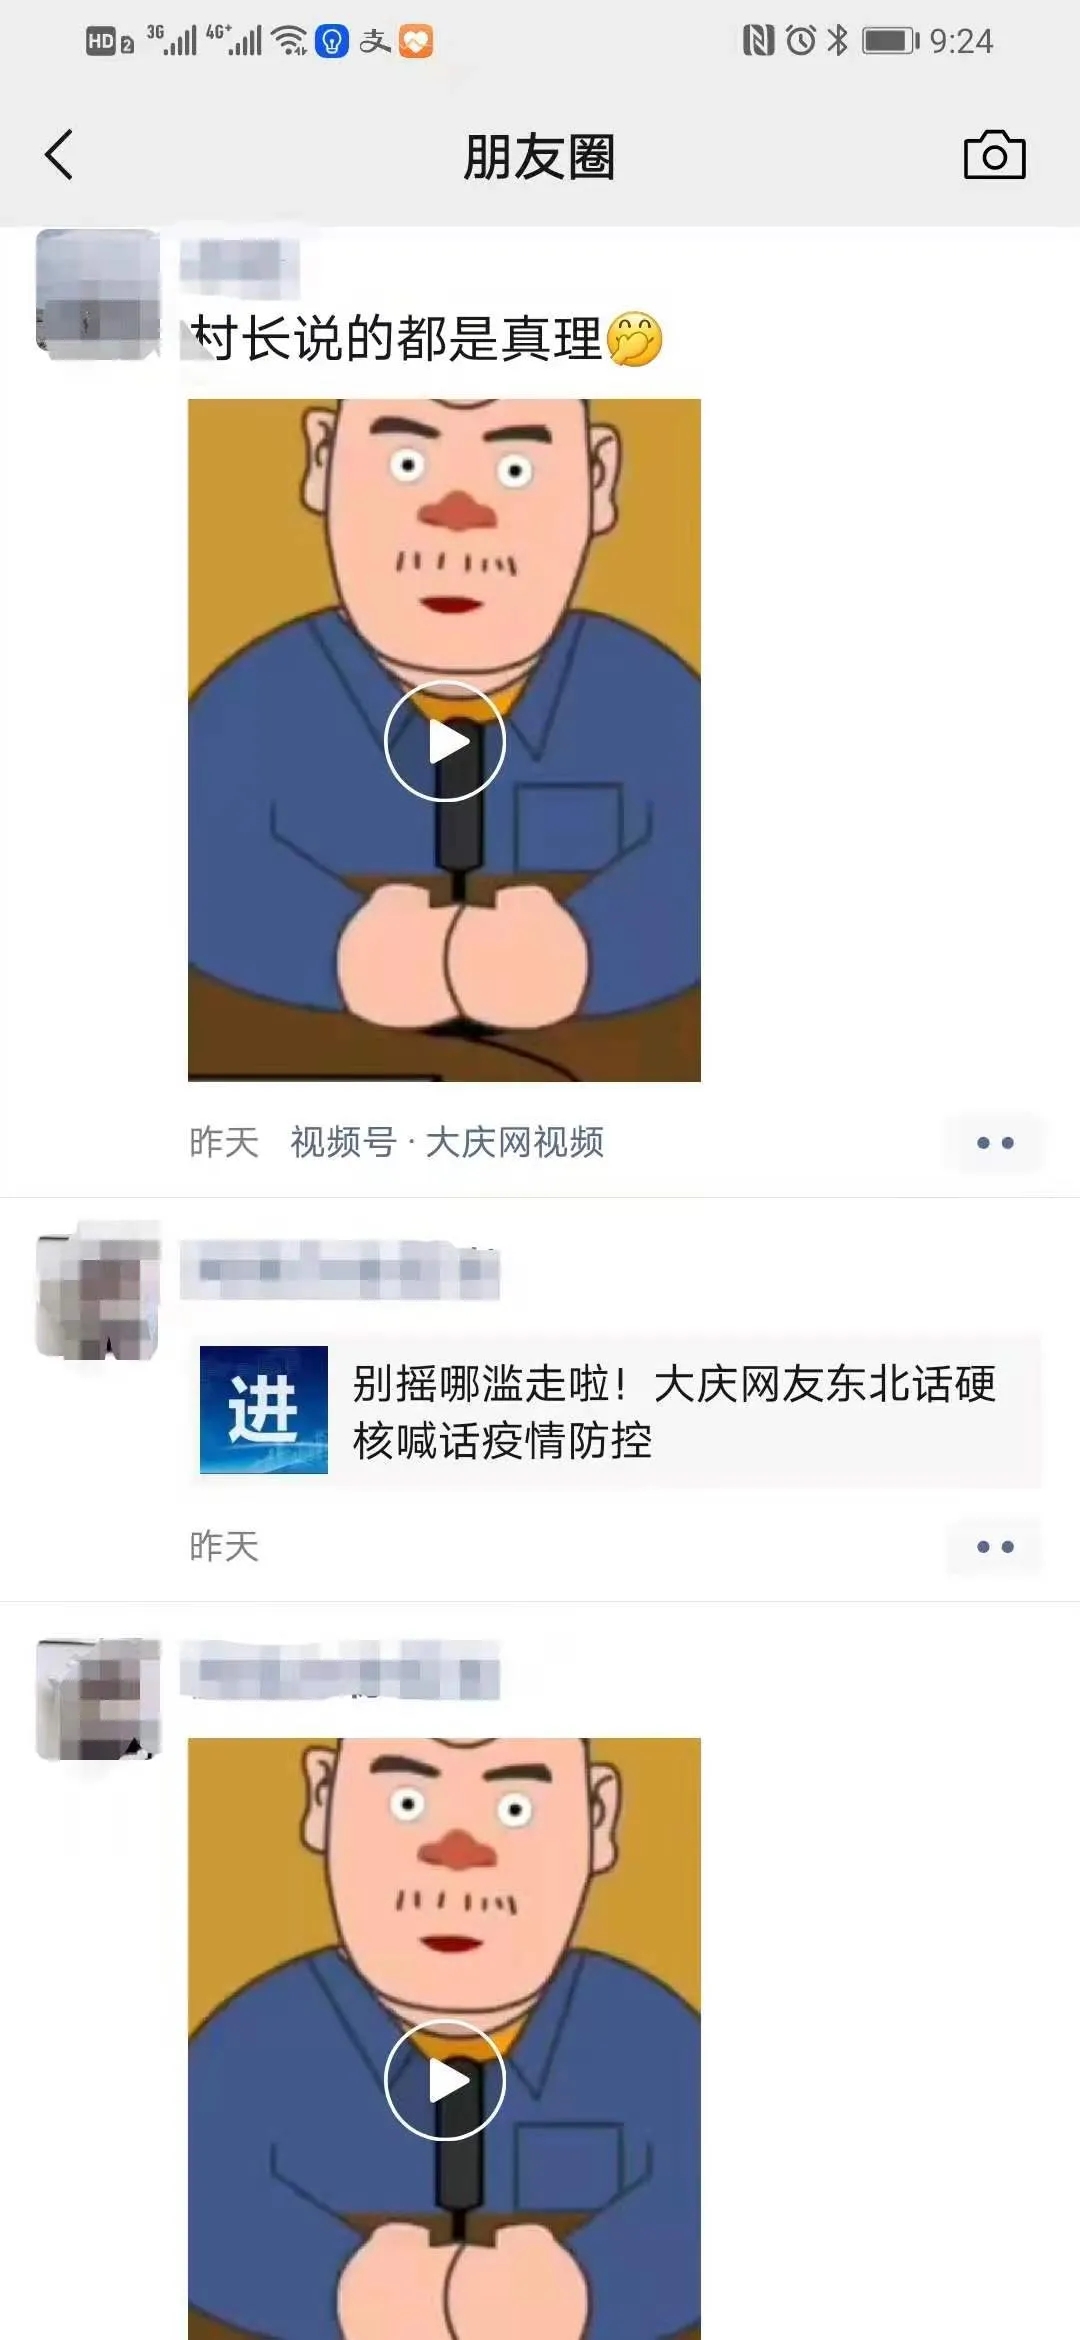Tap the Wi-Fi status bar icon
Viewport: 1080px width, 2340px height.
pos(290,40)
